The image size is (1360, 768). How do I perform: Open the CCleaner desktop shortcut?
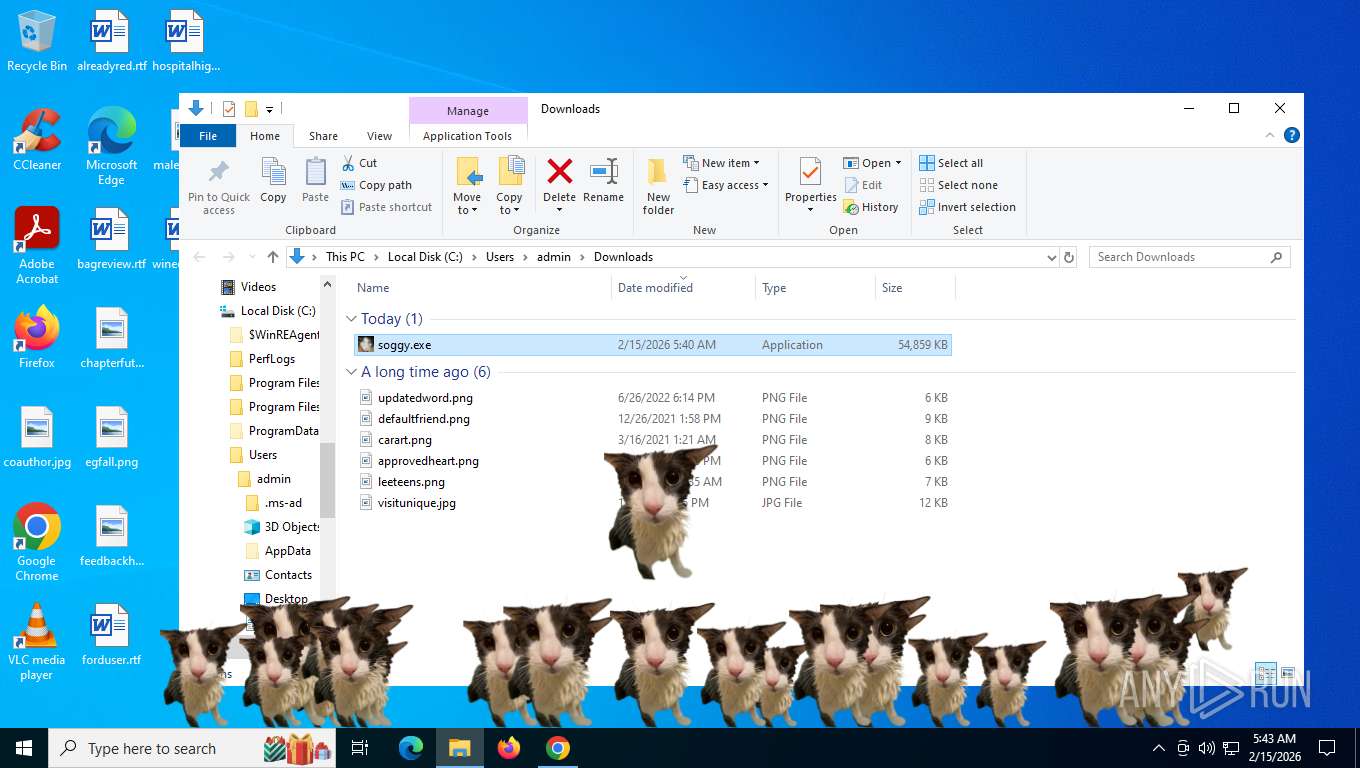(x=37, y=140)
